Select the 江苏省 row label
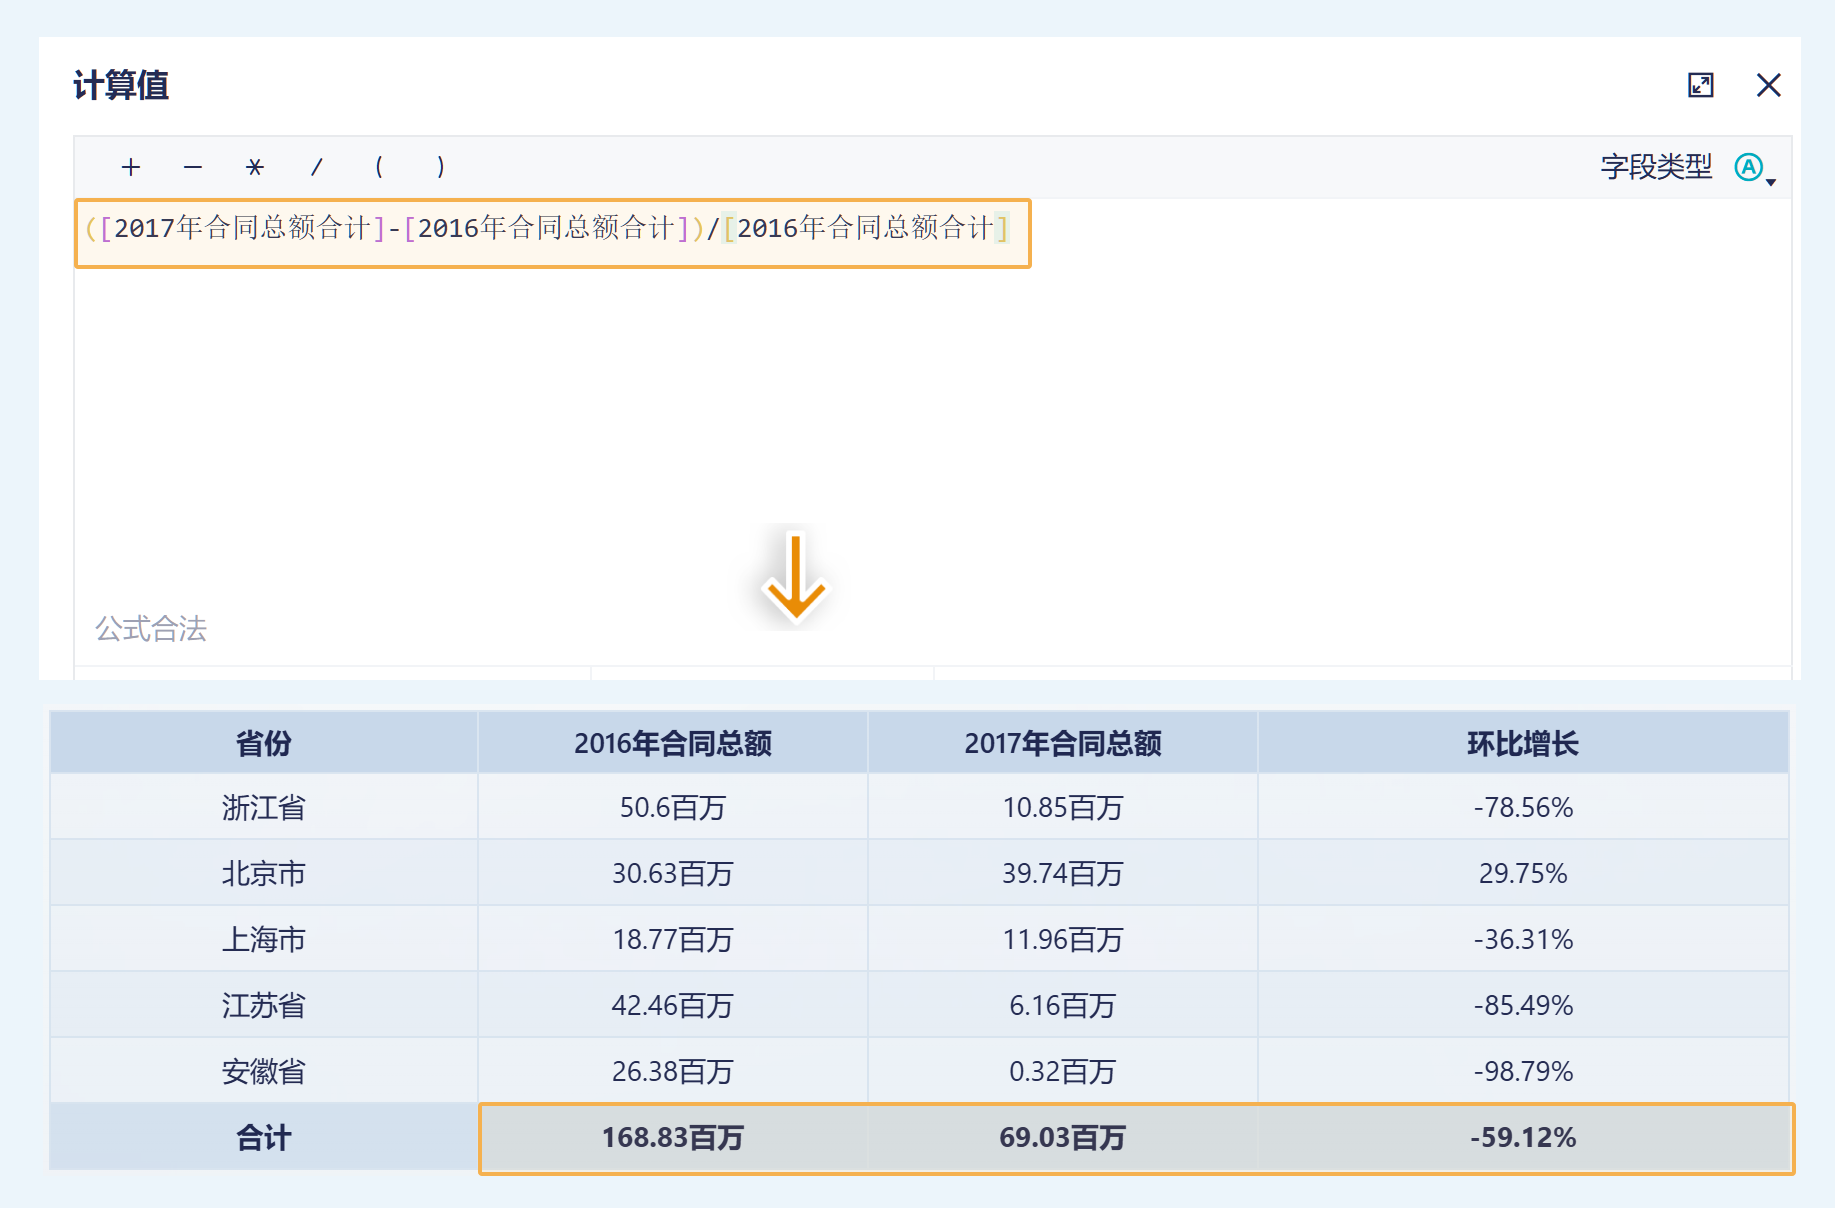Screen dimensions: 1835x1208 pyautogui.click(x=264, y=1005)
